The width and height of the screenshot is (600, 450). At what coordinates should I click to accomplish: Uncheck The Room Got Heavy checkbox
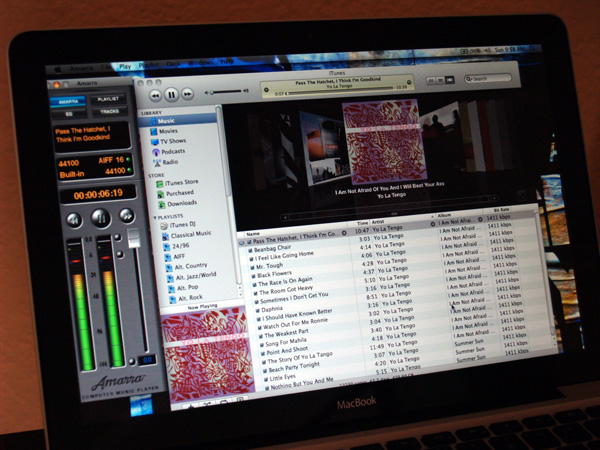pyautogui.click(x=256, y=293)
